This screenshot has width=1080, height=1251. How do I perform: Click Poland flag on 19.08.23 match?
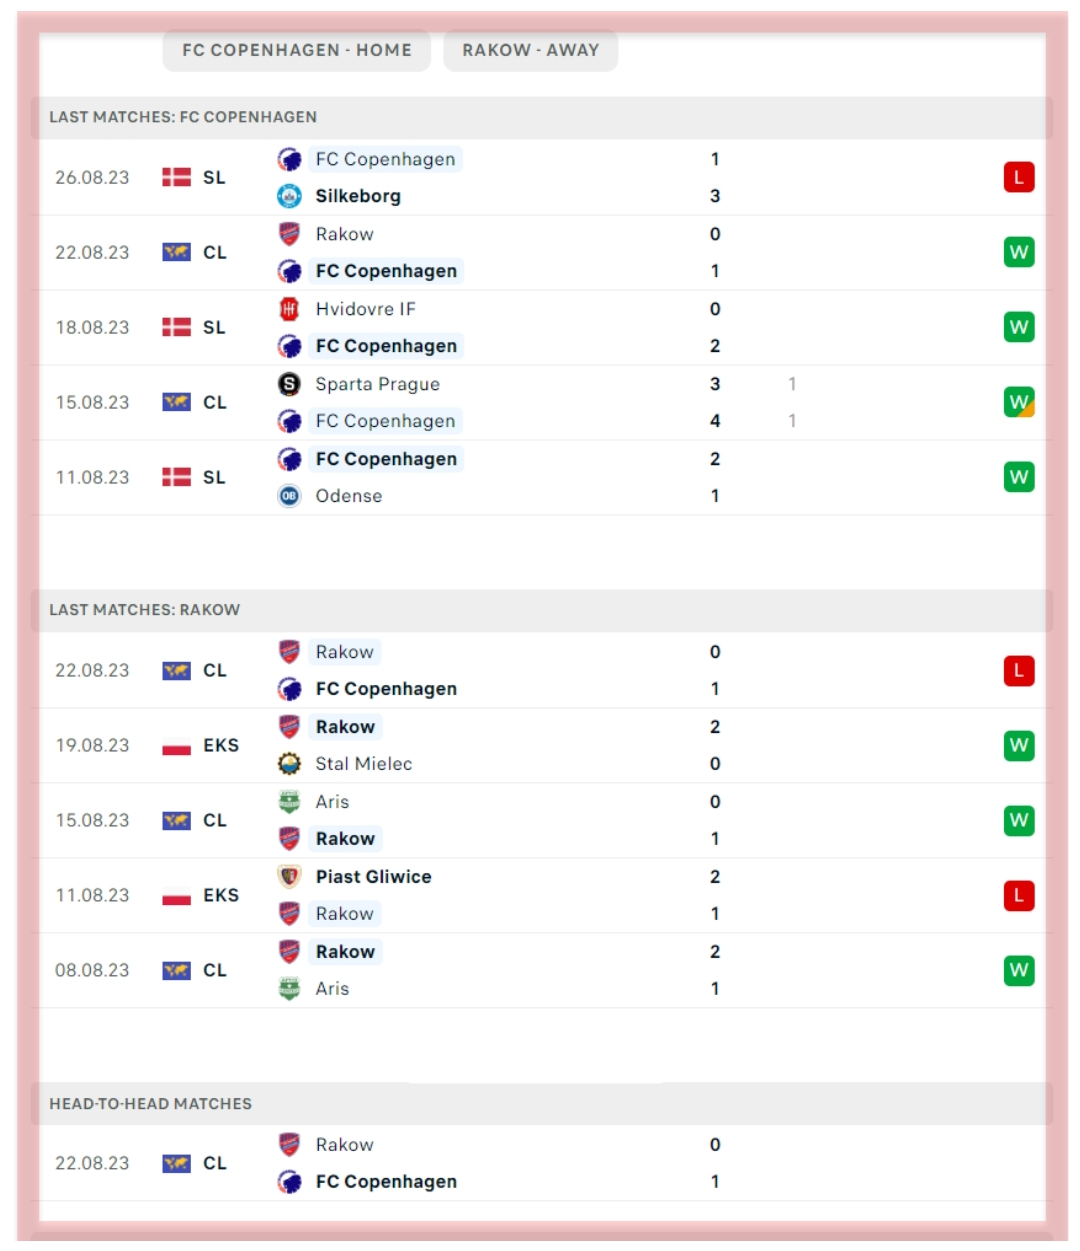(176, 746)
